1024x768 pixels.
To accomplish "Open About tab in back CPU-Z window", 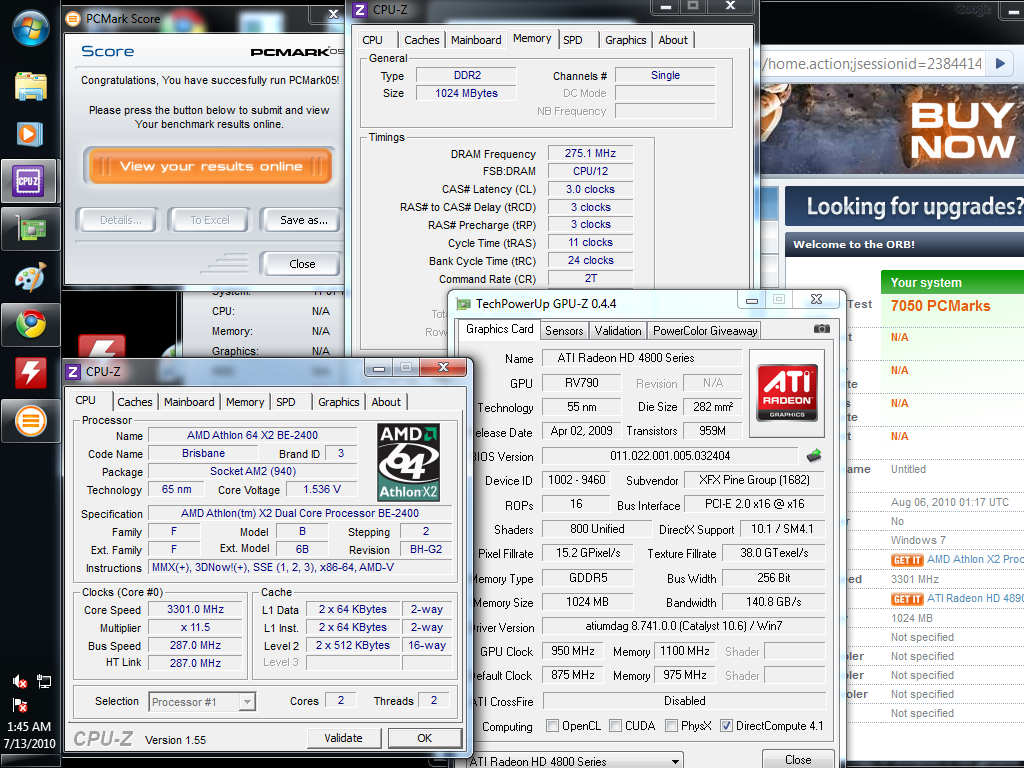I will (673, 40).
